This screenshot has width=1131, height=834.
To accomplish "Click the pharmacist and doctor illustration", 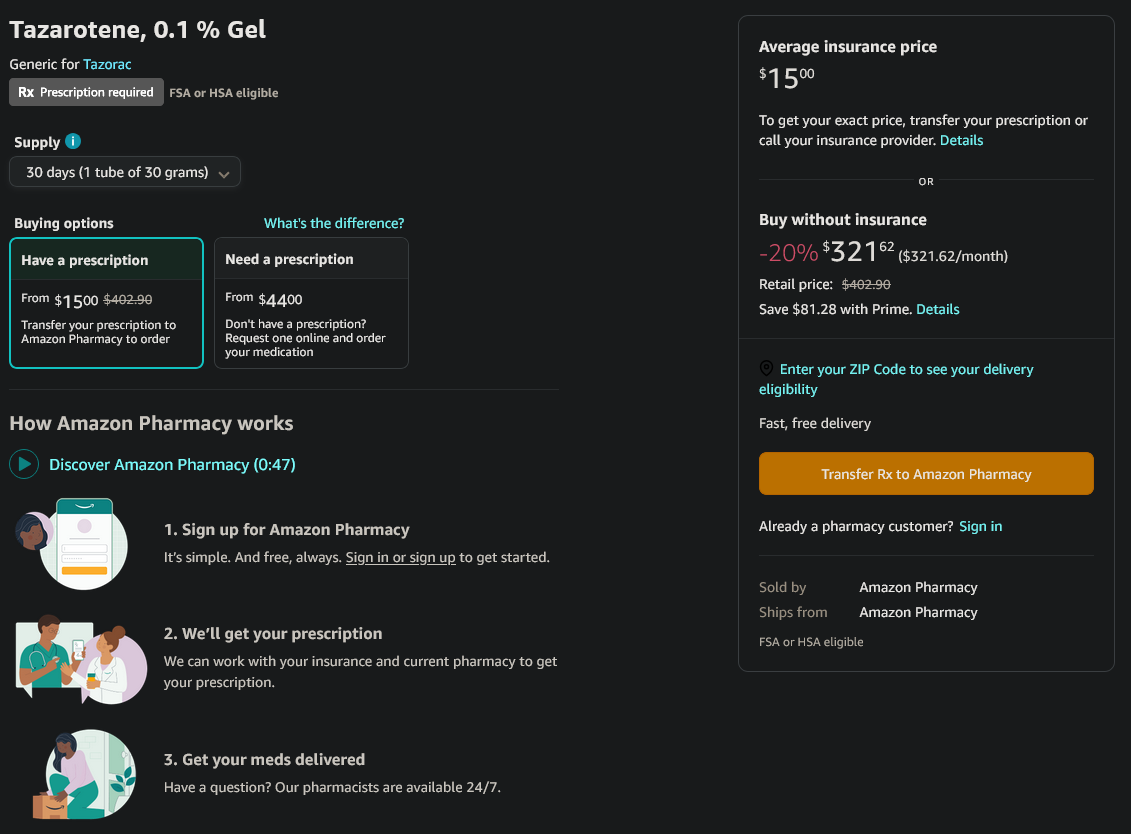I will (x=81, y=659).
